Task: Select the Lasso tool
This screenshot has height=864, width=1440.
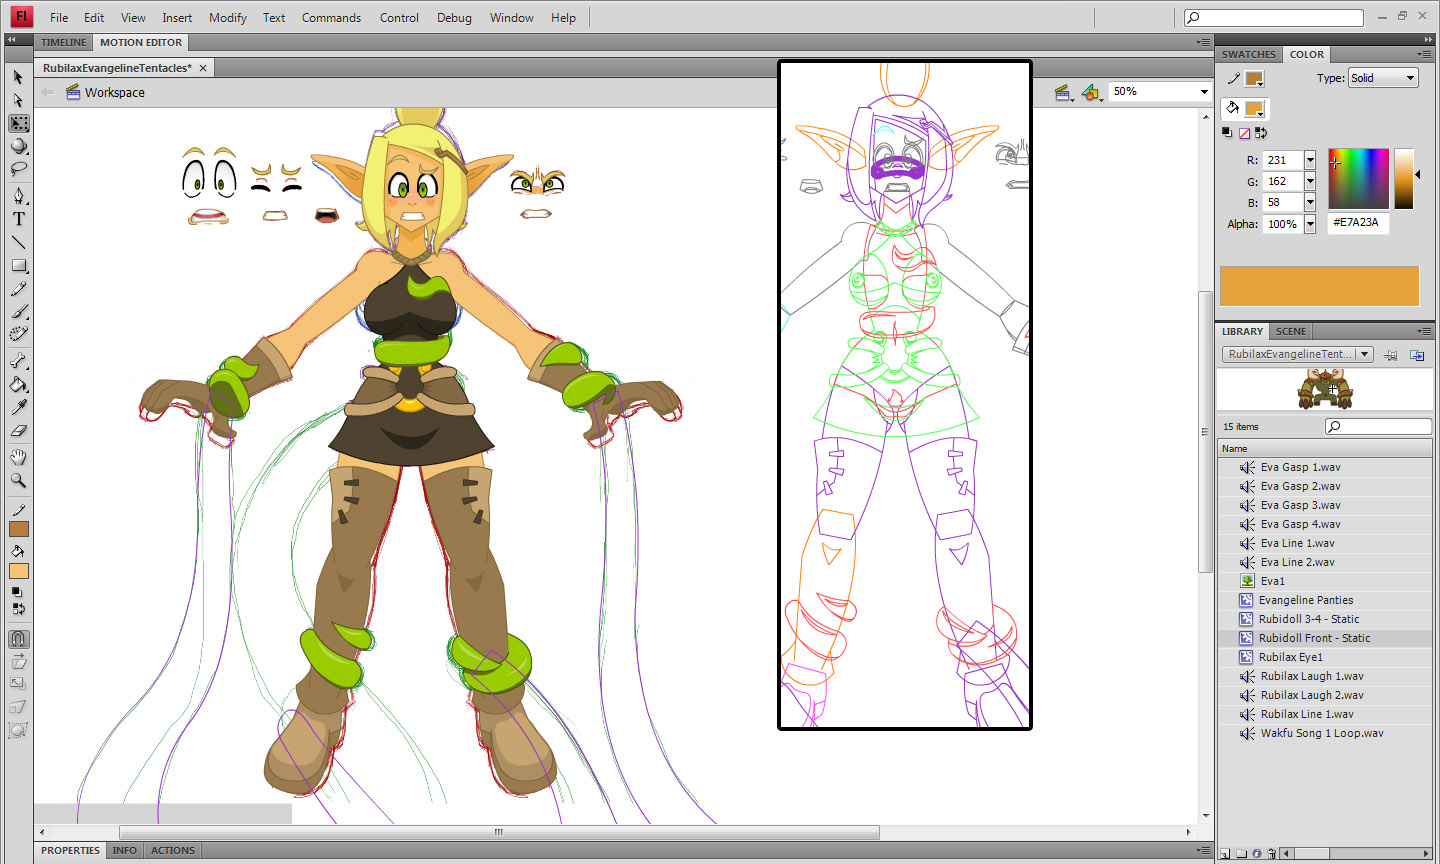Action: pyautogui.click(x=18, y=169)
